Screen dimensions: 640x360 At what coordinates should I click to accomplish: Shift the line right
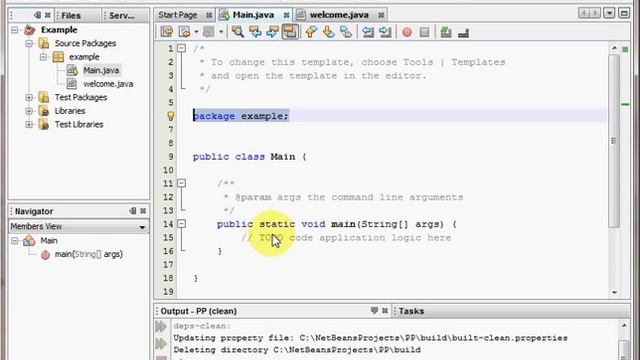tap(385, 32)
